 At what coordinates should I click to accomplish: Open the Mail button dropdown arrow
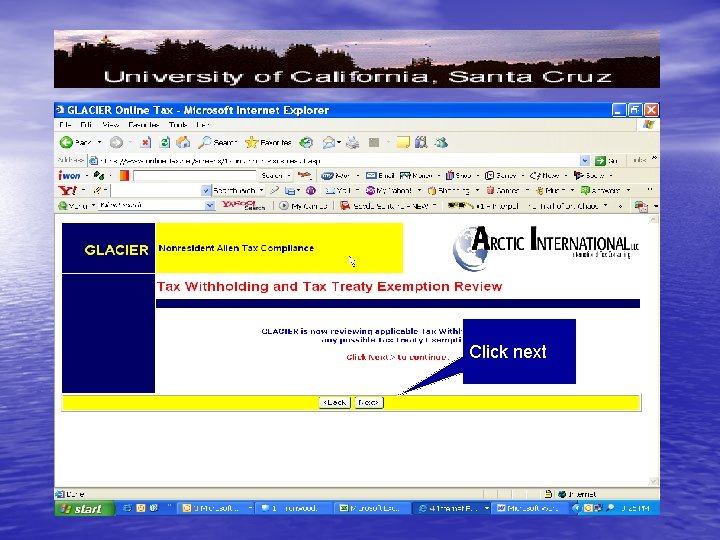coord(339,143)
